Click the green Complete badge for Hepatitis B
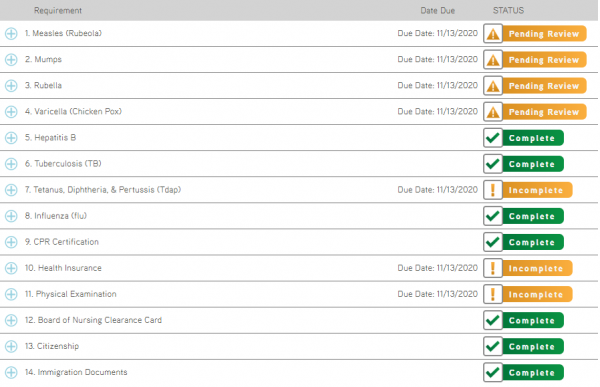Screen dimensions: 600x387 coord(533,138)
